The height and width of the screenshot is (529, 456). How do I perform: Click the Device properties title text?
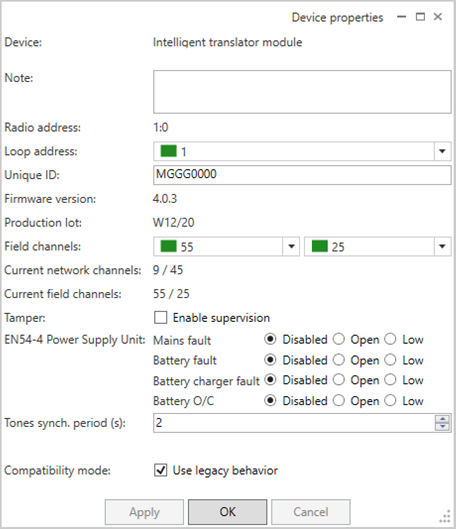[x=337, y=18]
